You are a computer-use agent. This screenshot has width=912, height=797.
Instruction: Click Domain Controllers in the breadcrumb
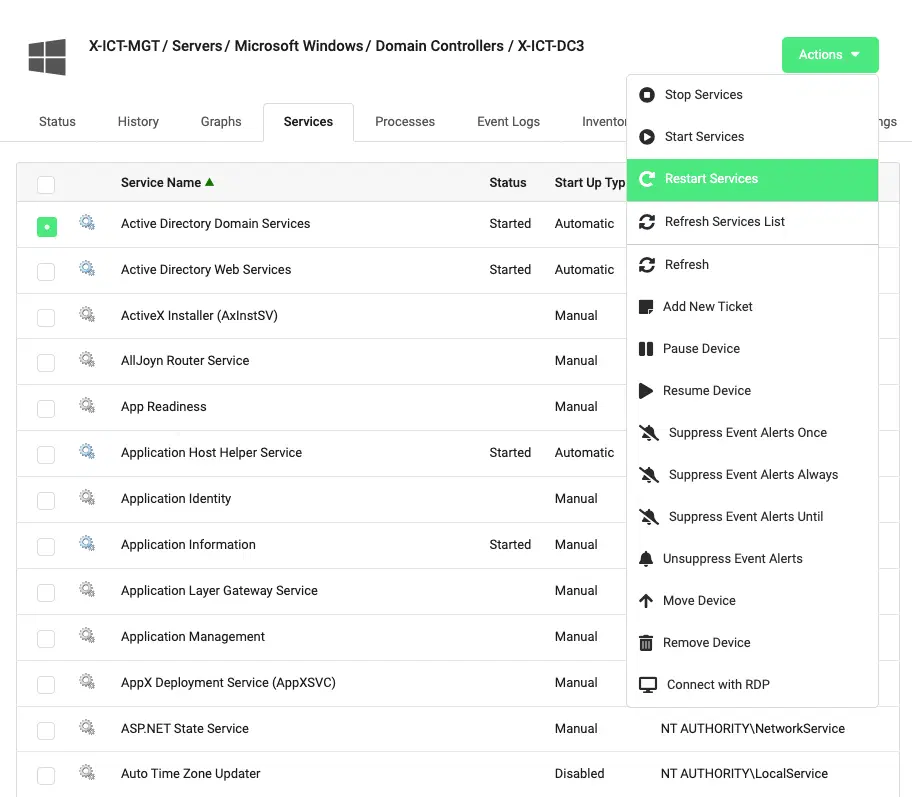439,46
